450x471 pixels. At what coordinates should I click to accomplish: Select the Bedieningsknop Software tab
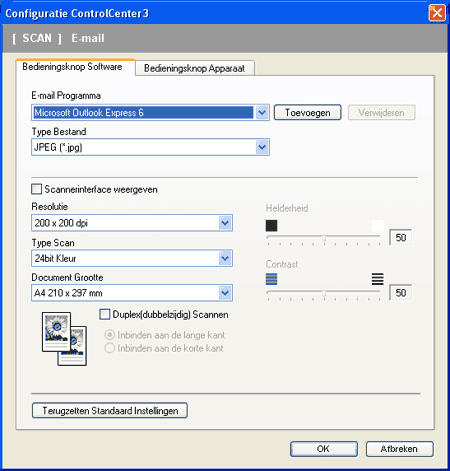click(x=72, y=67)
